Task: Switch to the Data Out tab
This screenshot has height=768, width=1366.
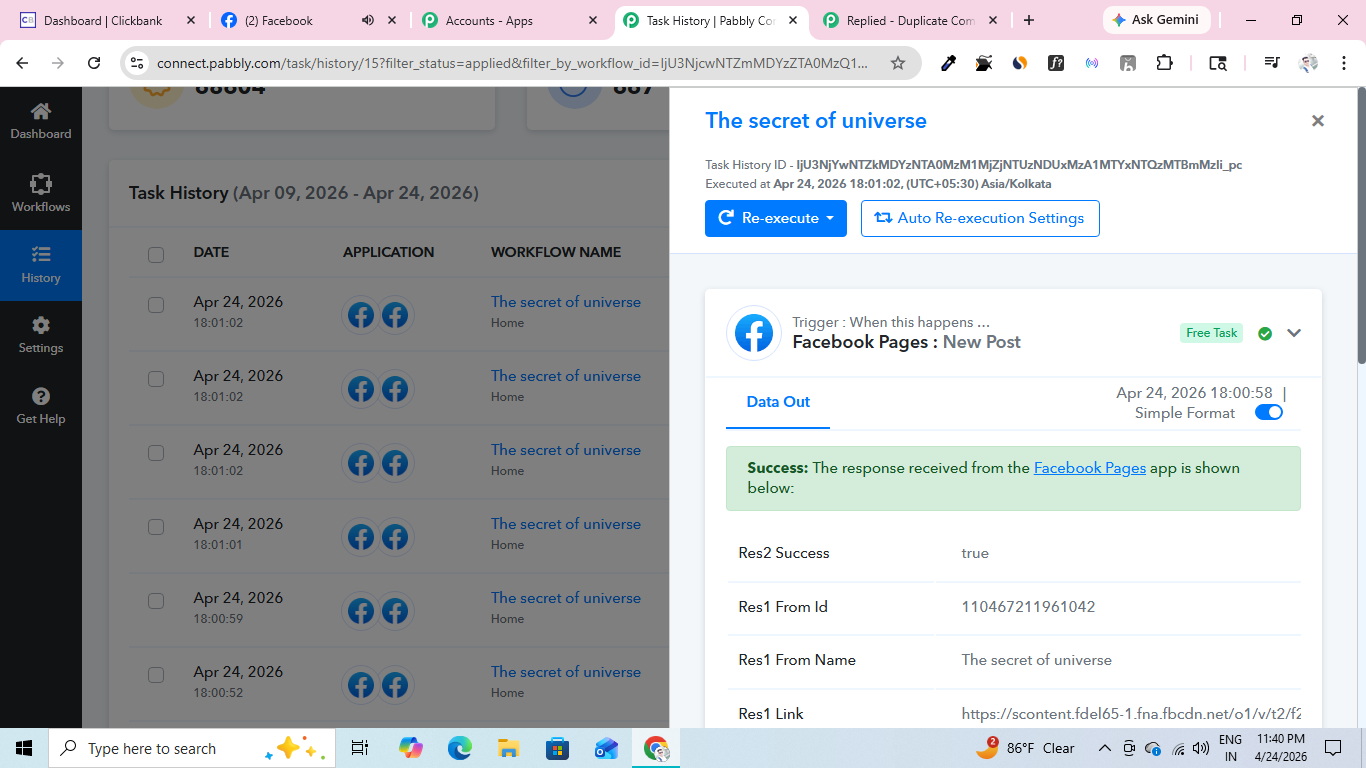Action: (x=778, y=402)
